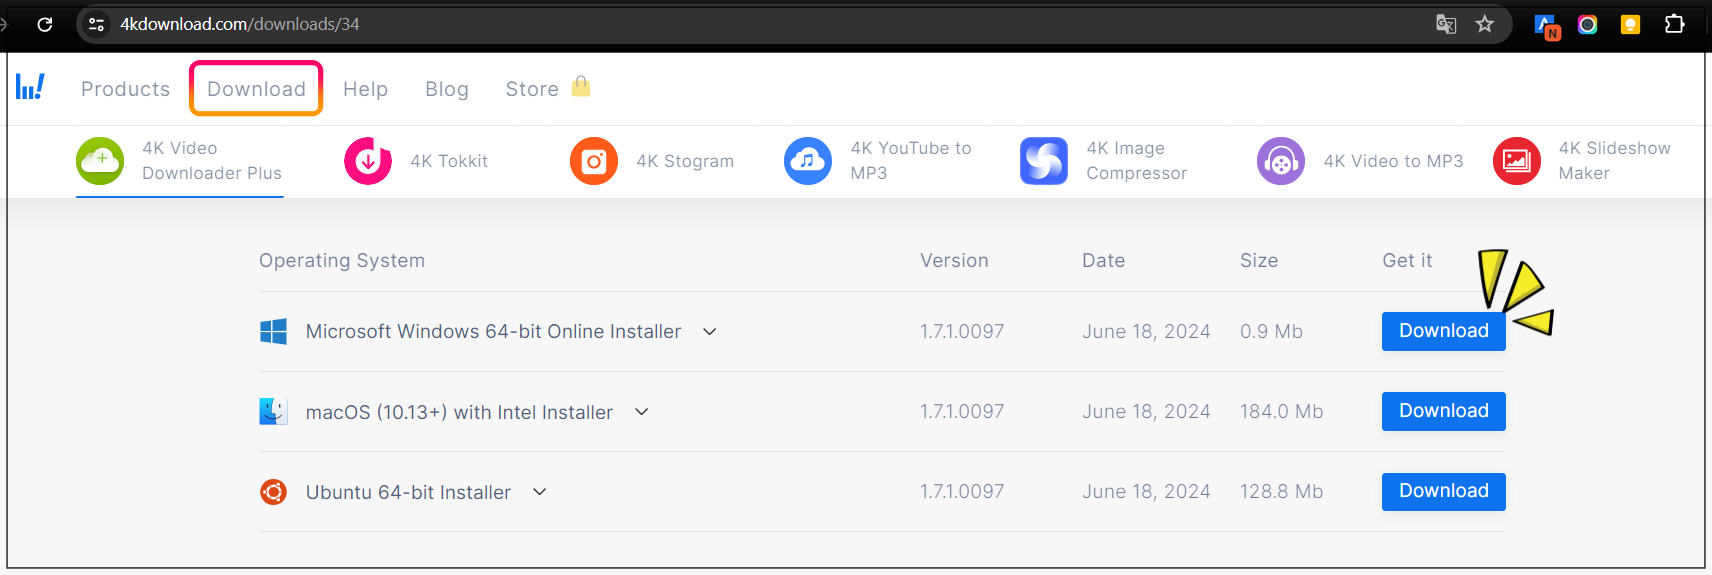
Task: Click June 18, 2024 in the Ubuntu row
Action: (1146, 491)
